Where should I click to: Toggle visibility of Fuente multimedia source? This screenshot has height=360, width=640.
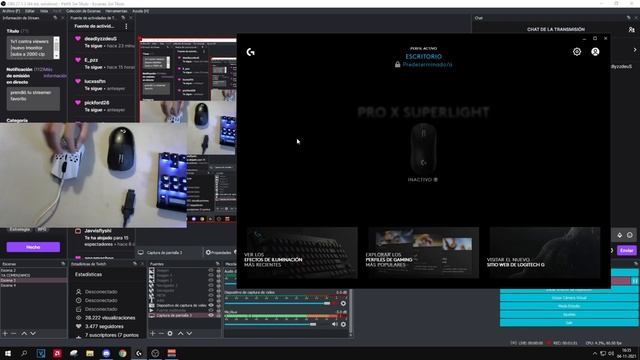[x=211, y=310]
